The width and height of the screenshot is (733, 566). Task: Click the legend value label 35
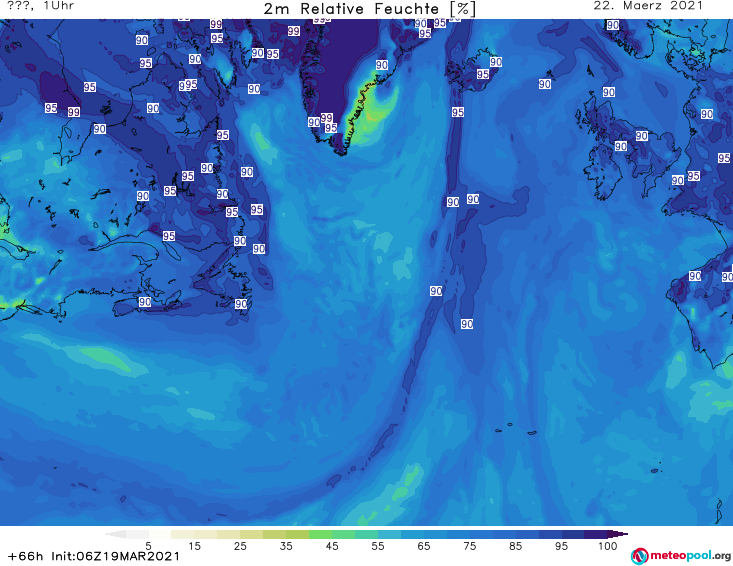tap(286, 546)
